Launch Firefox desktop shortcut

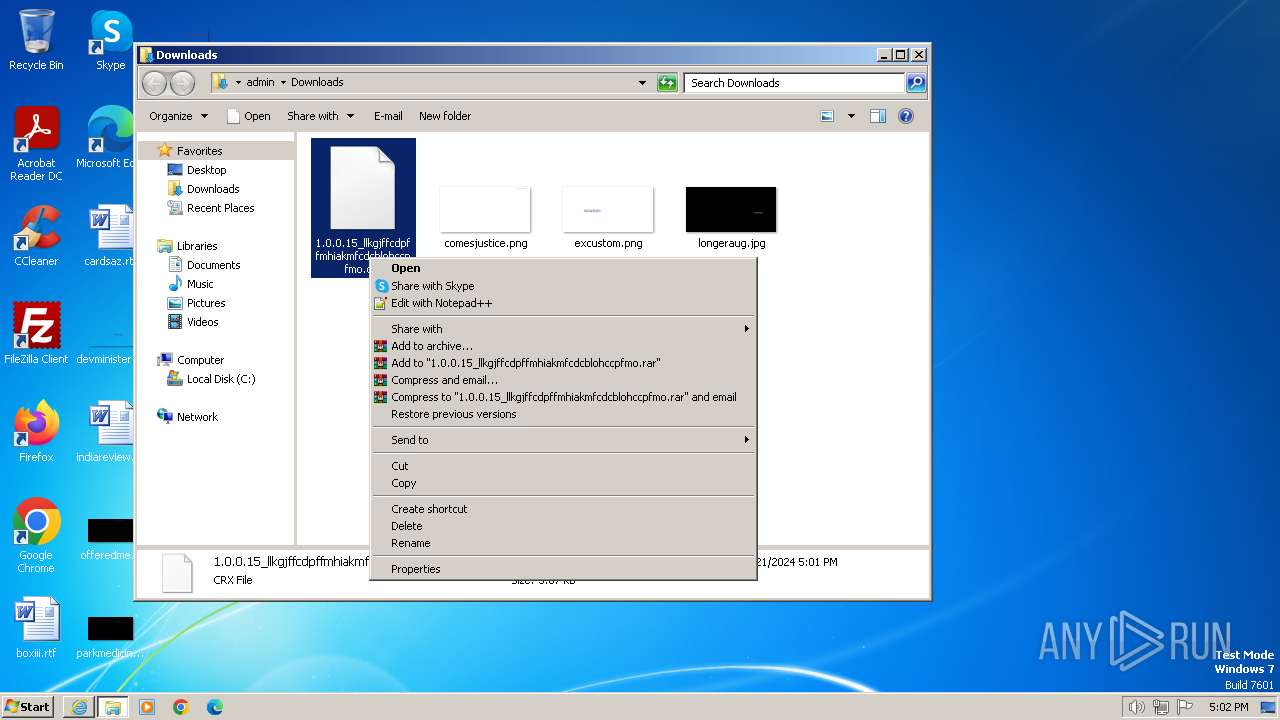click(36, 432)
